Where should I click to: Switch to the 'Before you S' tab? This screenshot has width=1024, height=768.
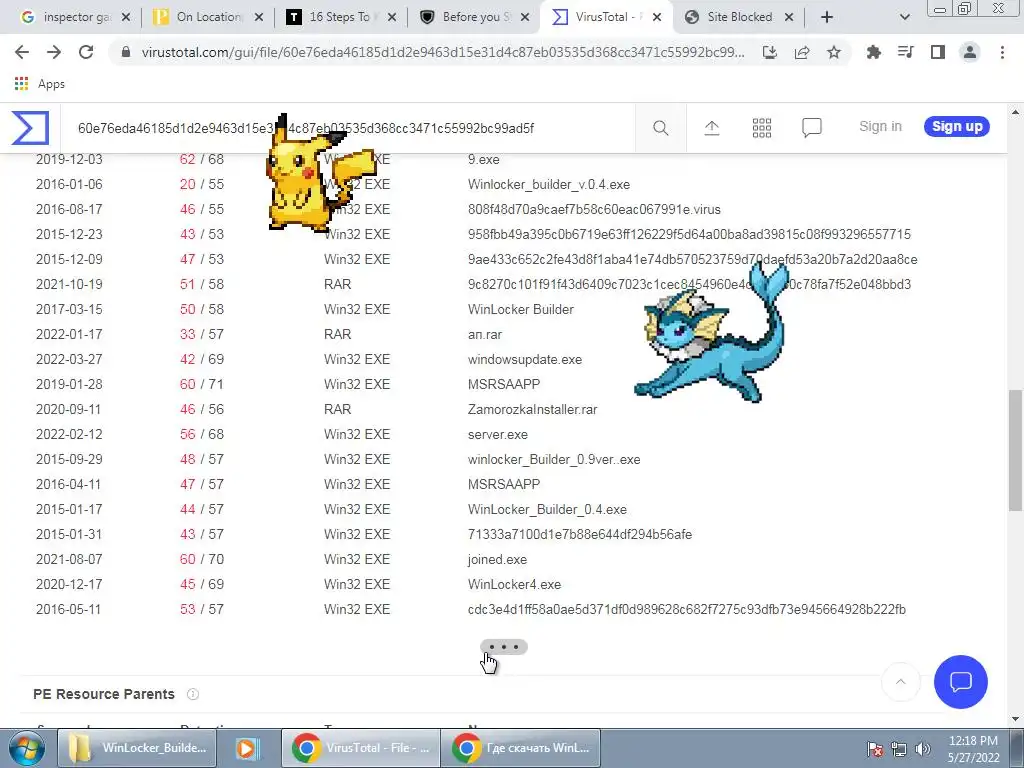point(474,17)
